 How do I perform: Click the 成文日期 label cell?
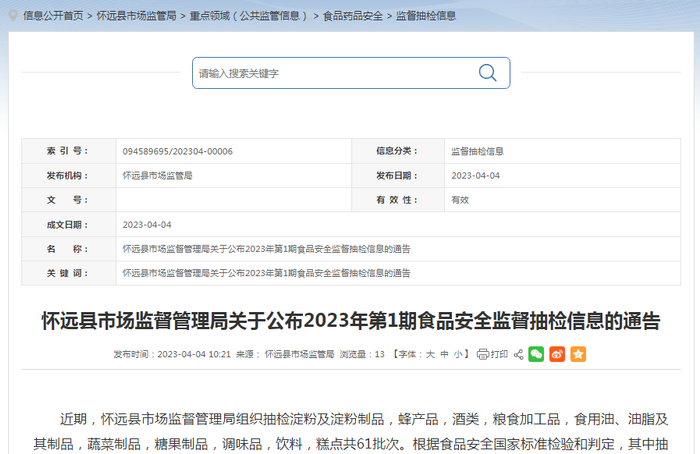[x=69, y=224]
